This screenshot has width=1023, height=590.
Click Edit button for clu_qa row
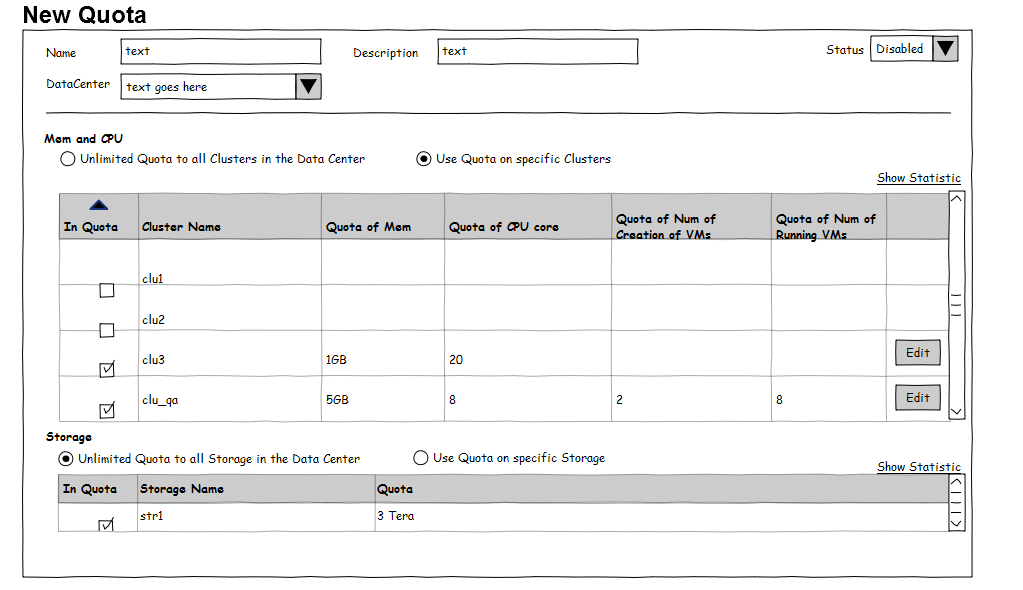pos(917,398)
